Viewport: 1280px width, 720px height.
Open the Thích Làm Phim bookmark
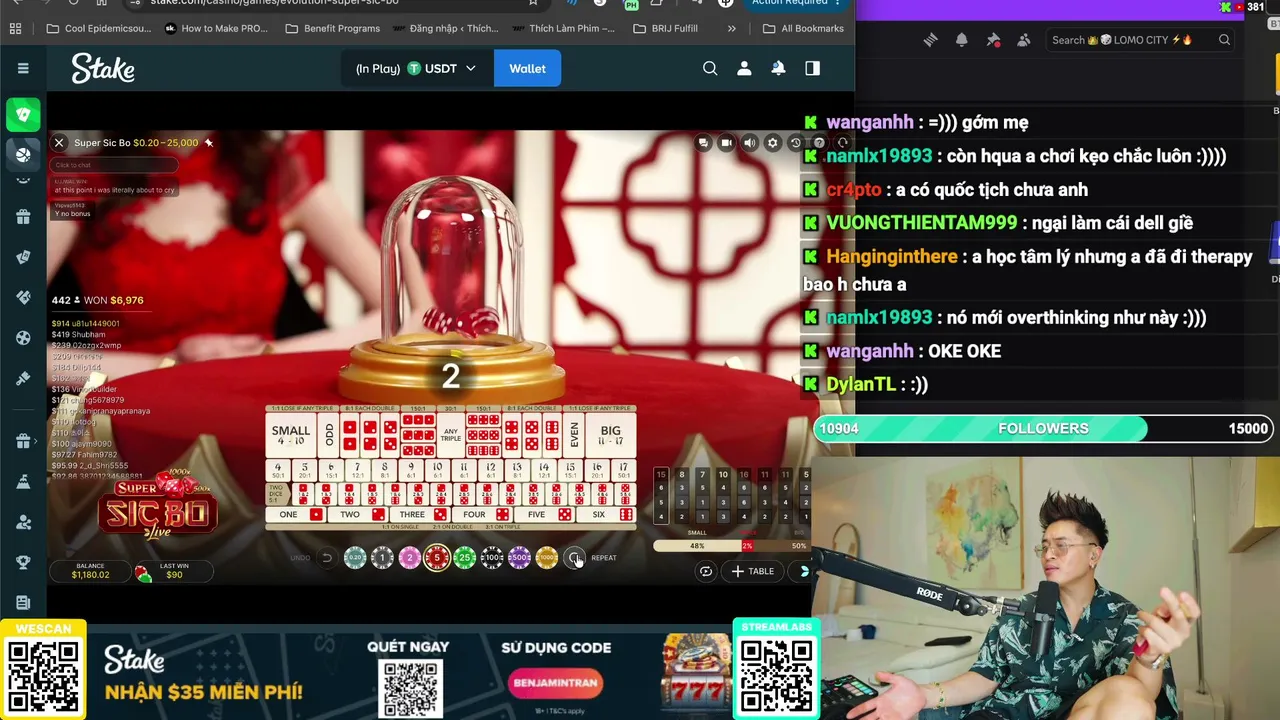coord(562,28)
